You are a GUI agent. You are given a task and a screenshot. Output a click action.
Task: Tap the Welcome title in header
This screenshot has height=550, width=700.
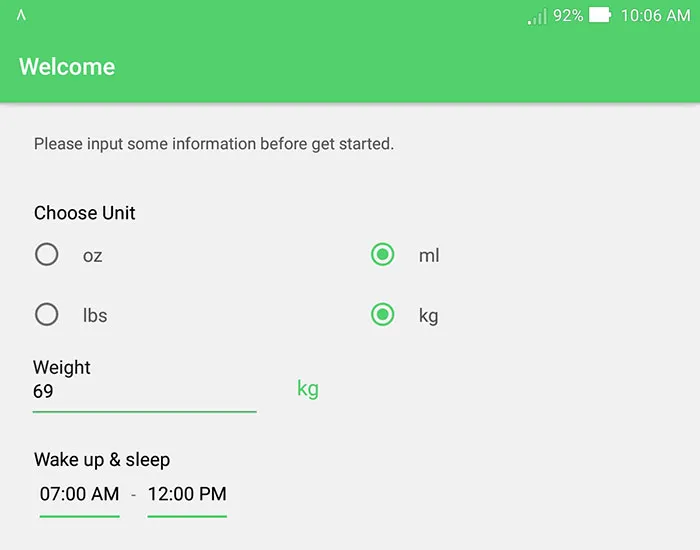coord(67,67)
